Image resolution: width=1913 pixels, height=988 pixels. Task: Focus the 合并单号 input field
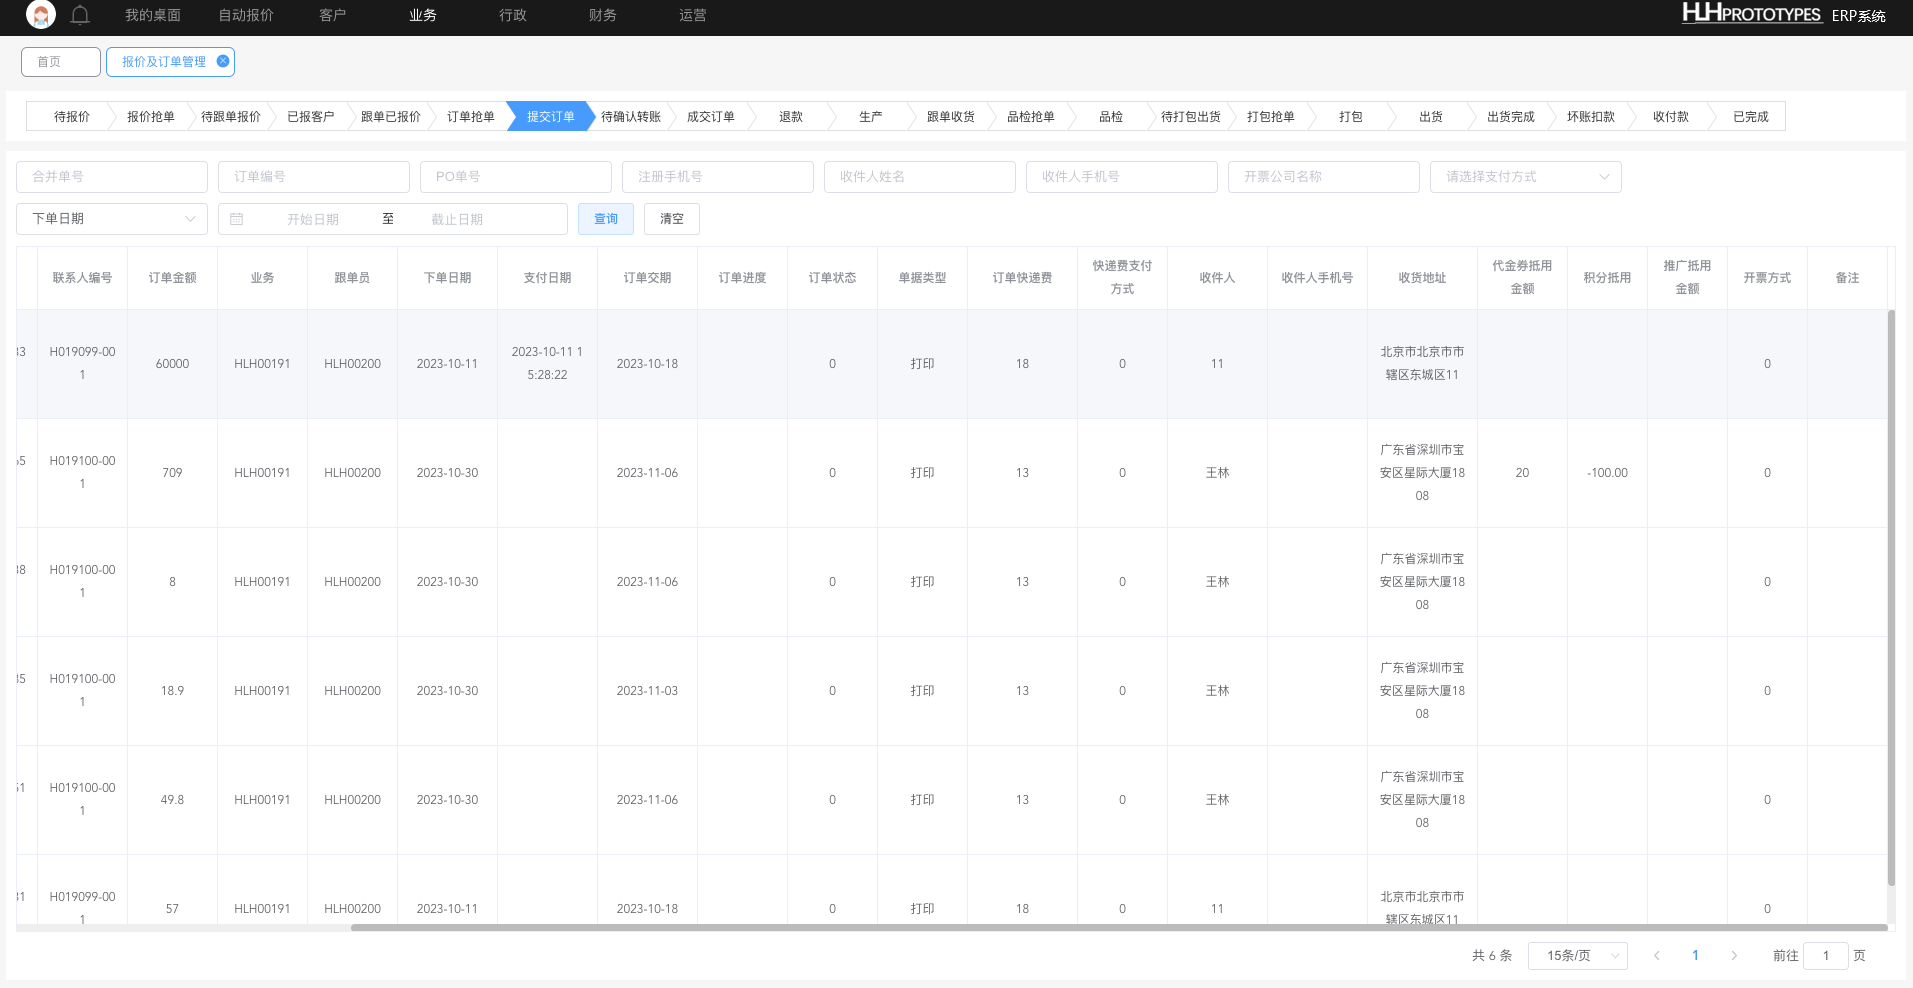112,177
